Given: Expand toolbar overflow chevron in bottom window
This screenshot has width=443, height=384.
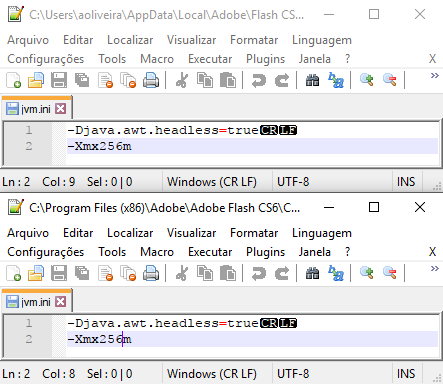Looking at the screenshot, I should coord(434,268).
